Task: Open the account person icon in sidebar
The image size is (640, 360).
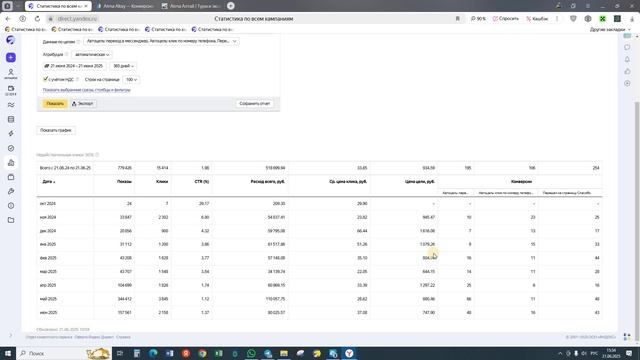Action: click(11, 73)
